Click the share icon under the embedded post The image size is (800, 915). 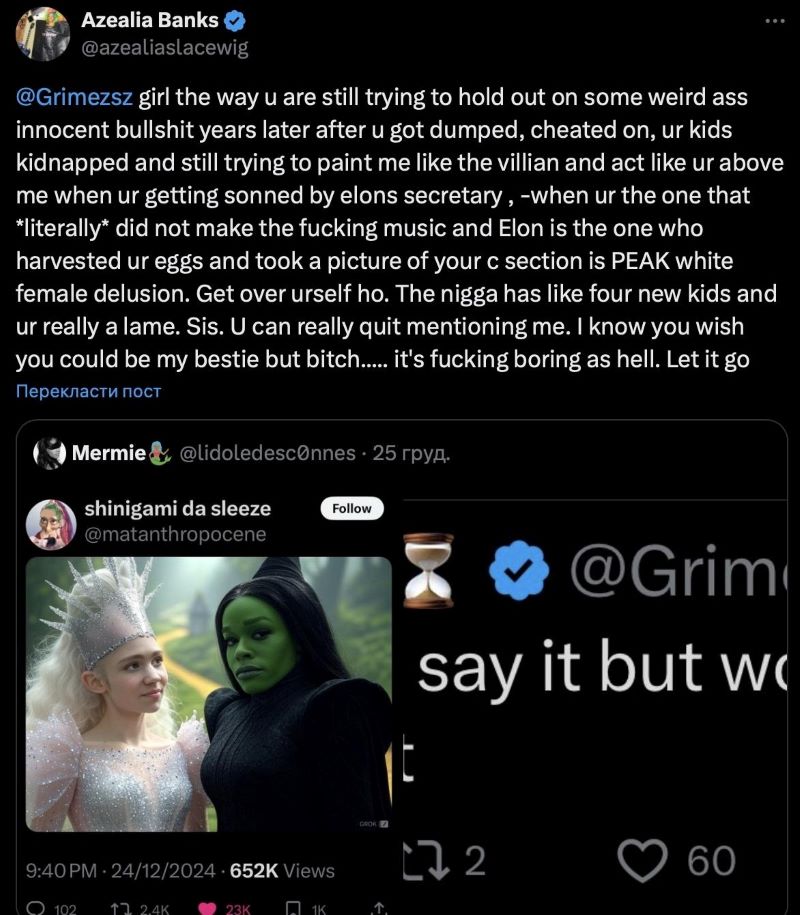click(x=379, y=909)
